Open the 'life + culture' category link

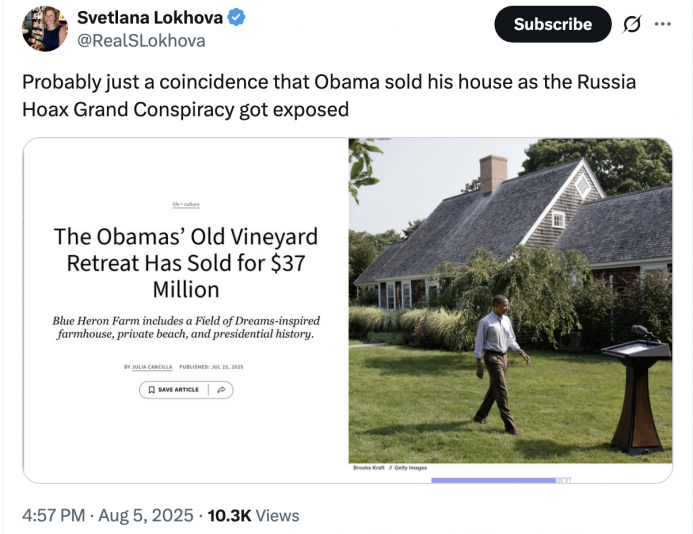(x=186, y=204)
